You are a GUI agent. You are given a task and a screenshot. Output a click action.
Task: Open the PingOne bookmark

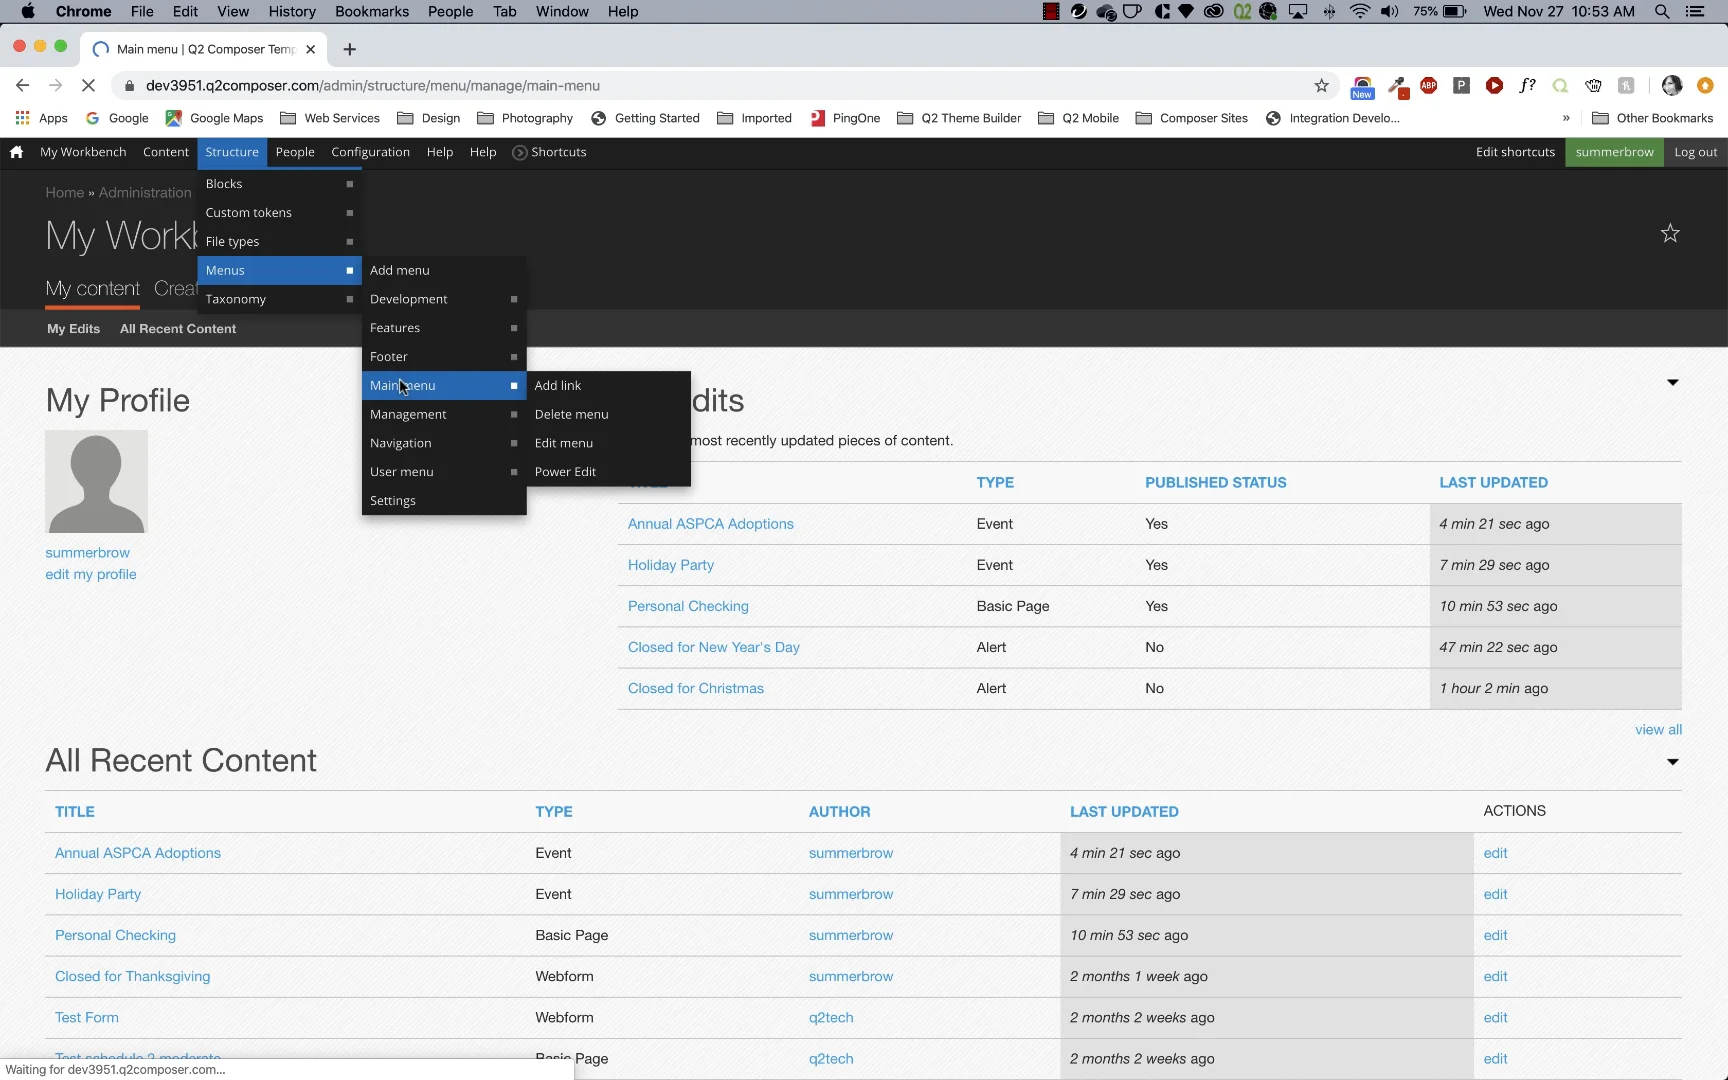(845, 118)
